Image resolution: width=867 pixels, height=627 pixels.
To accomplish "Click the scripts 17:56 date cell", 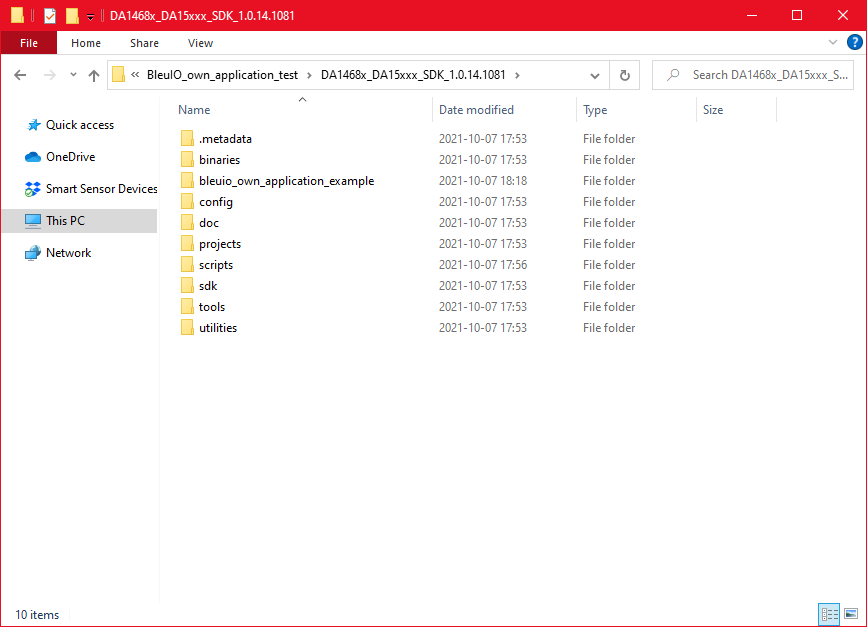I will click(x=483, y=265).
